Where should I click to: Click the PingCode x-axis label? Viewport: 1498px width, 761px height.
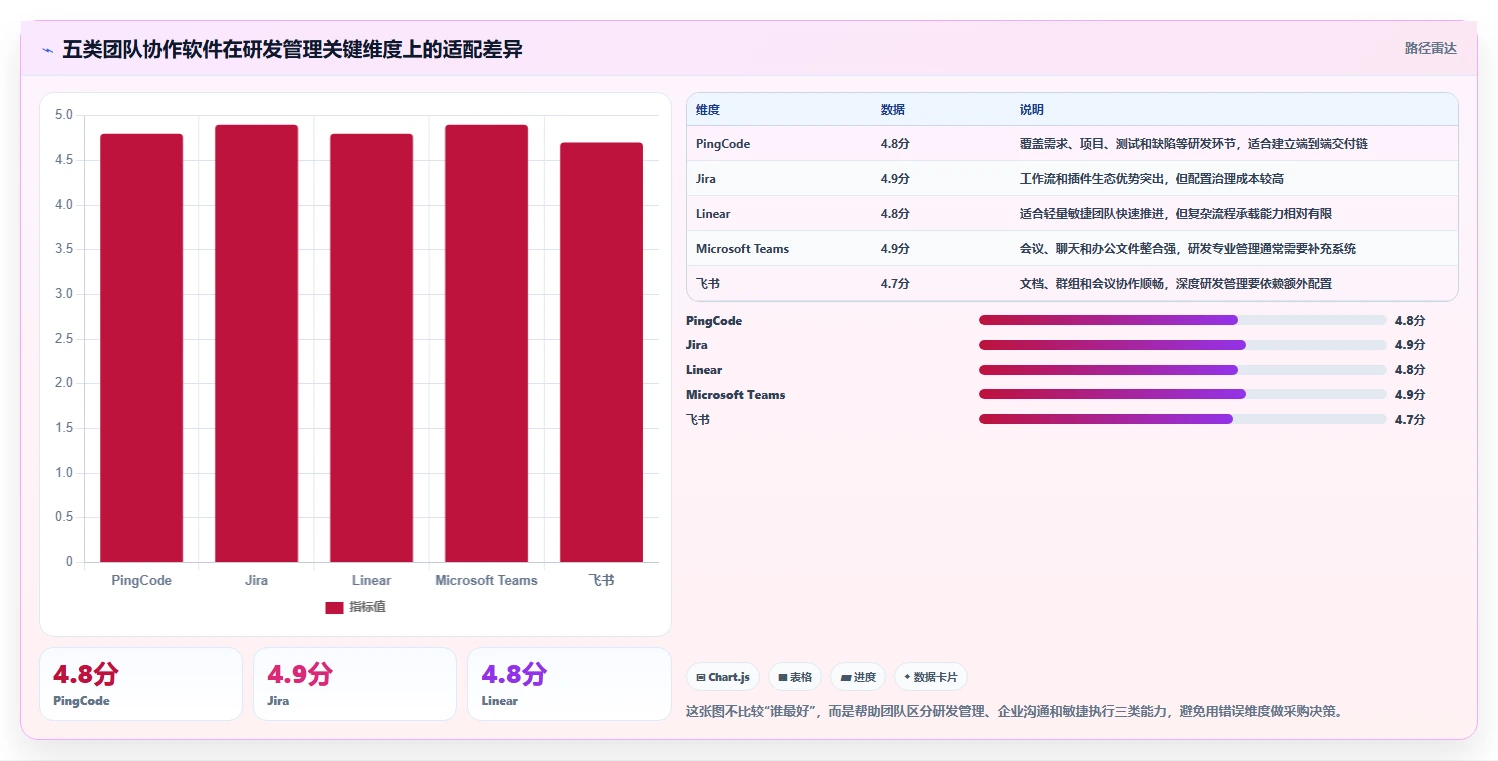(x=141, y=581)
